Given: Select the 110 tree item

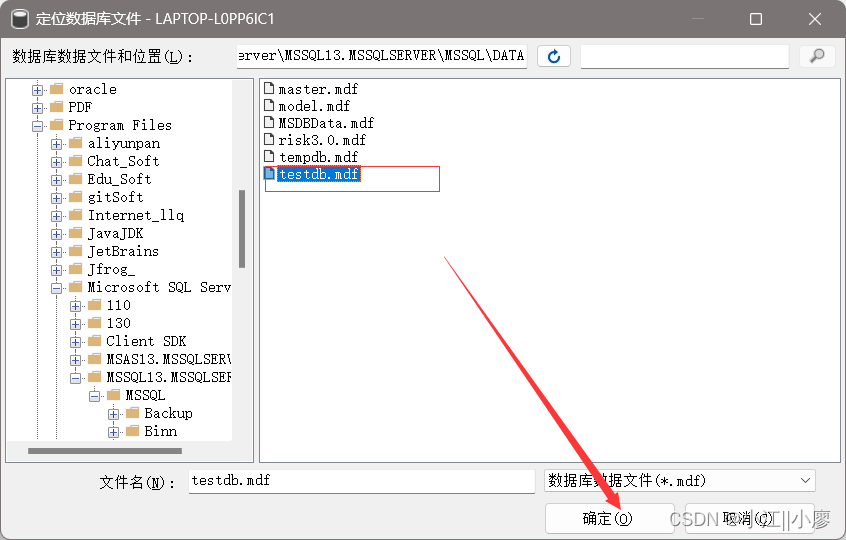Looking at the screenshot, I should [x=118, y=305].
